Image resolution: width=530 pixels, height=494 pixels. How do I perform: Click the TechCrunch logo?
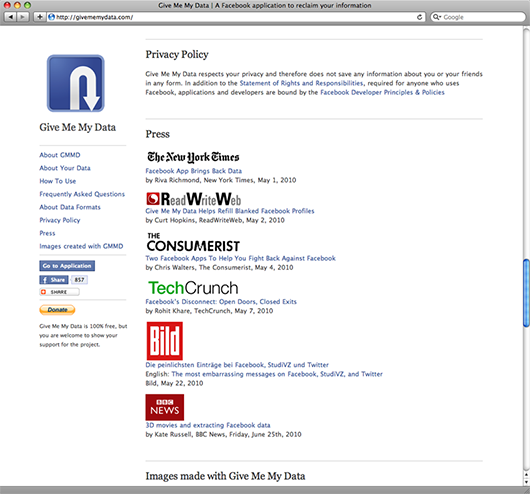[193, 288]
